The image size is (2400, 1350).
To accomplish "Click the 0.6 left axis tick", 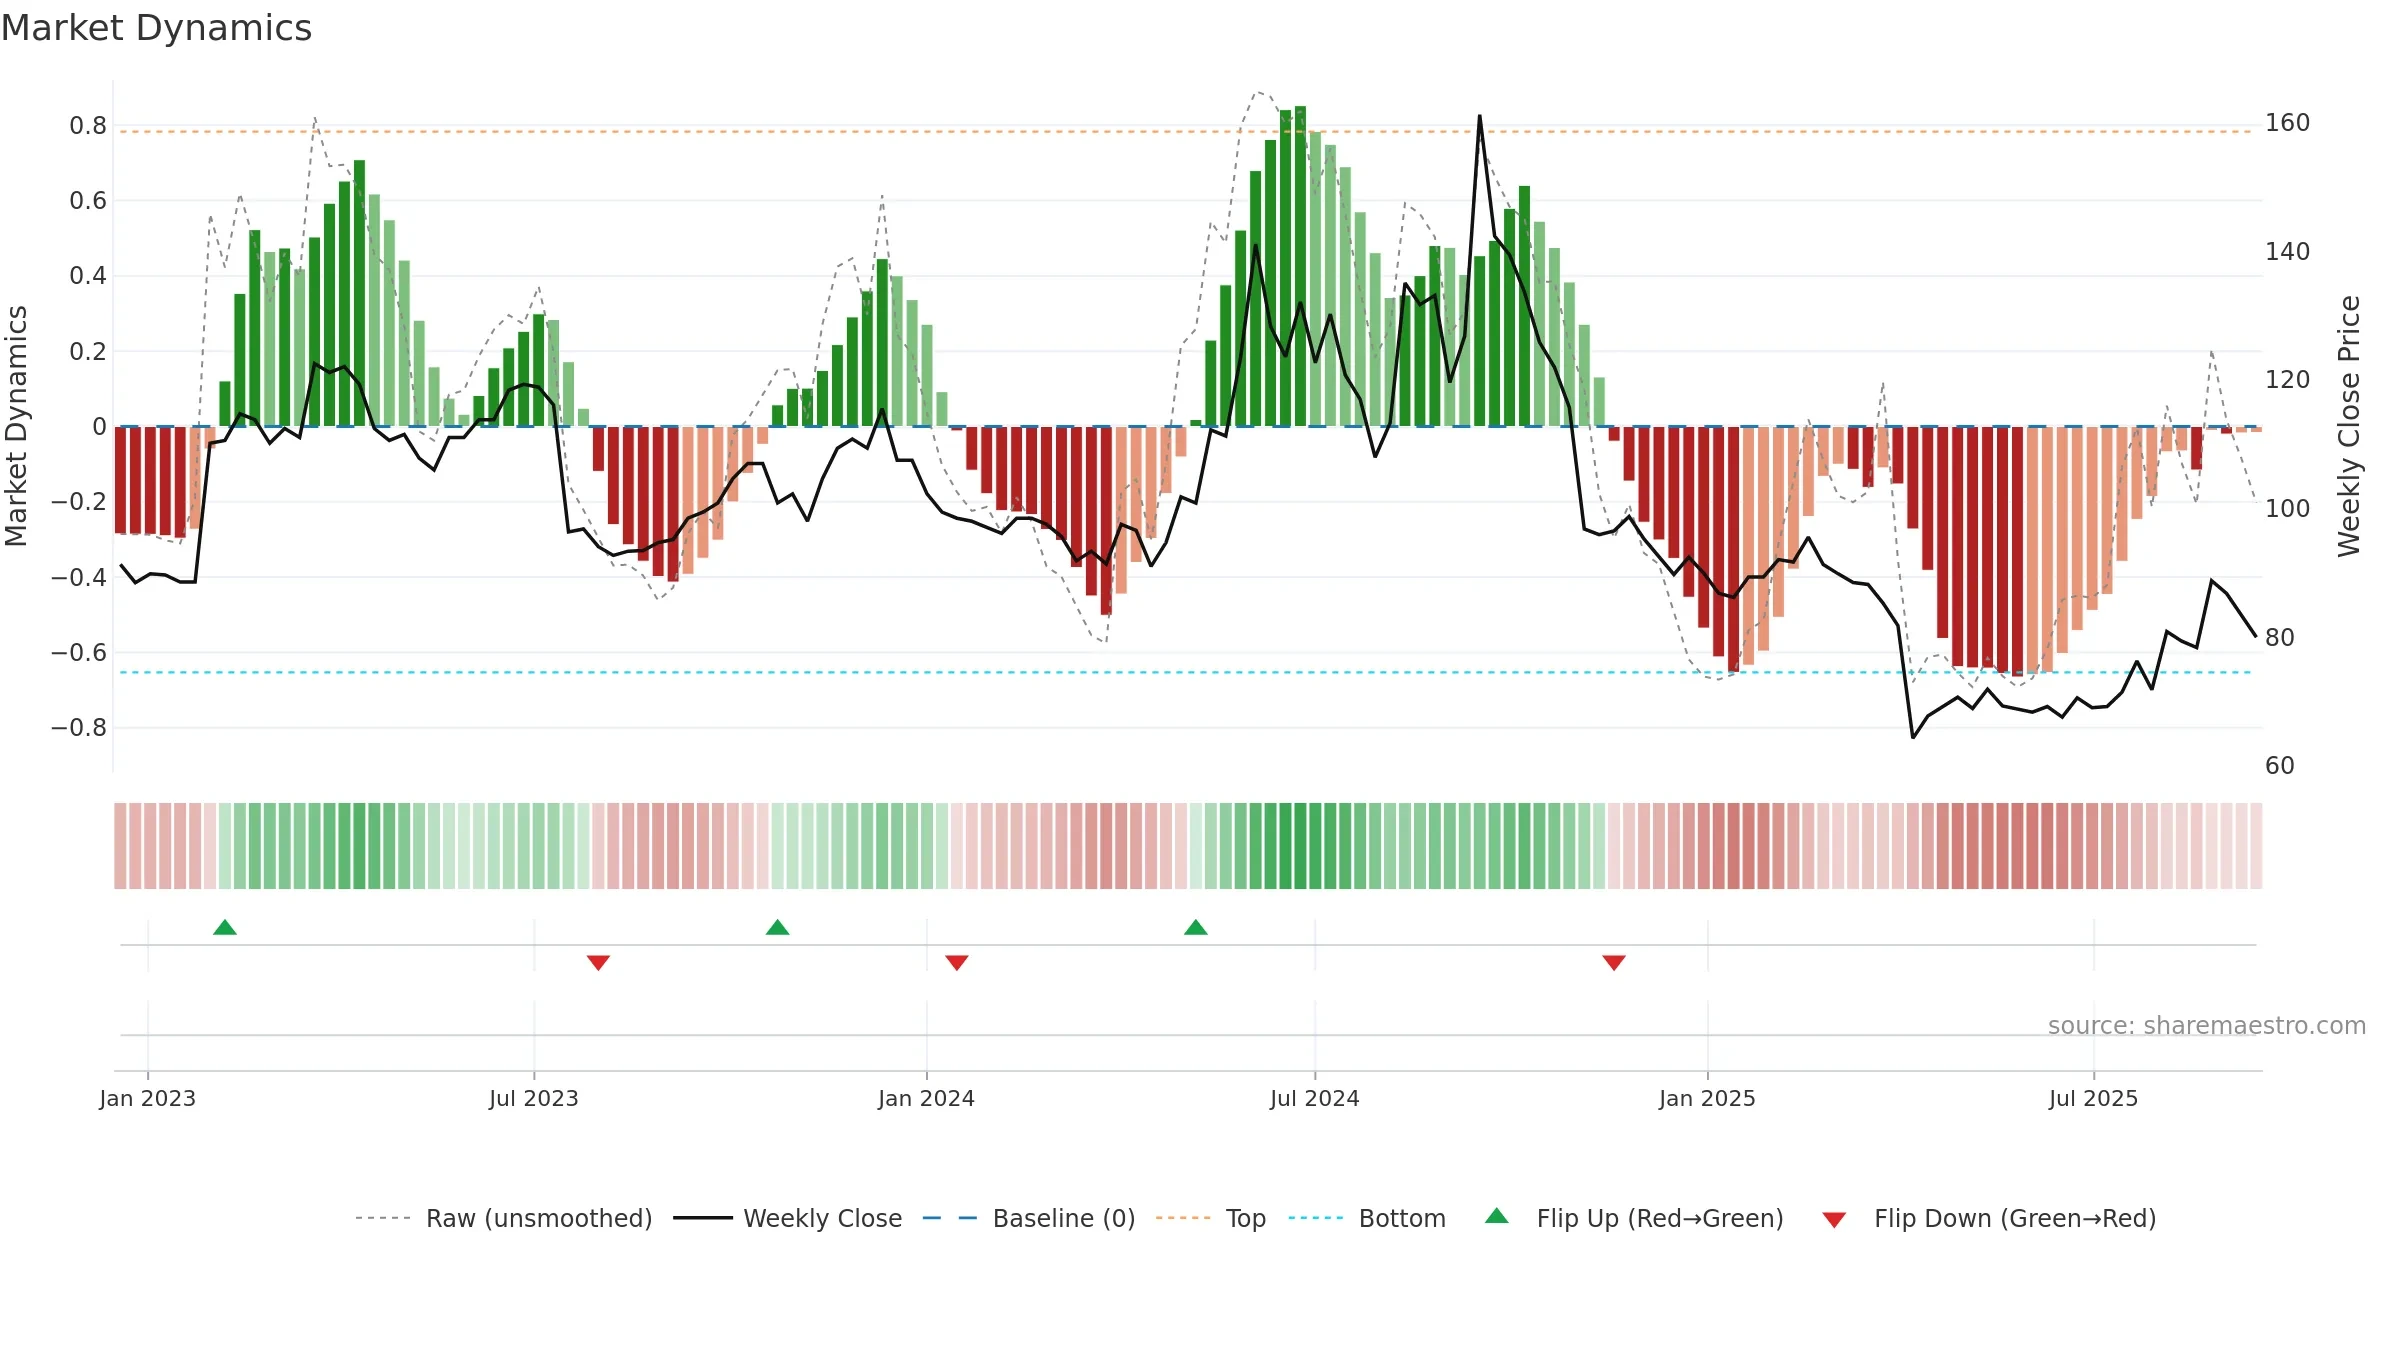I will (x=88, y=201).
